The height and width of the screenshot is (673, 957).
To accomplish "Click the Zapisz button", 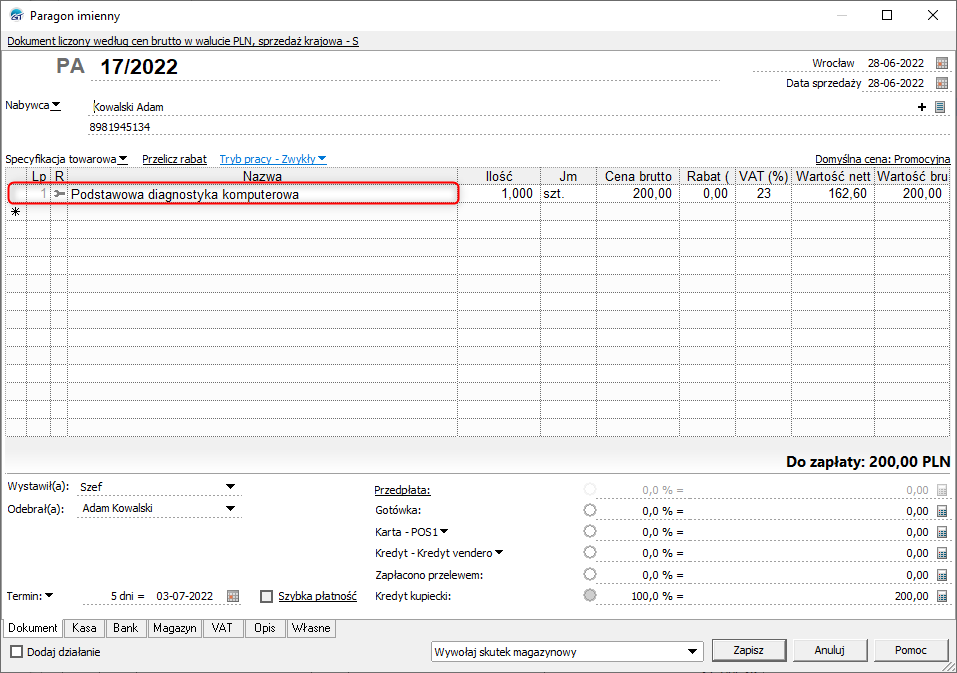I will click(748, 650).
